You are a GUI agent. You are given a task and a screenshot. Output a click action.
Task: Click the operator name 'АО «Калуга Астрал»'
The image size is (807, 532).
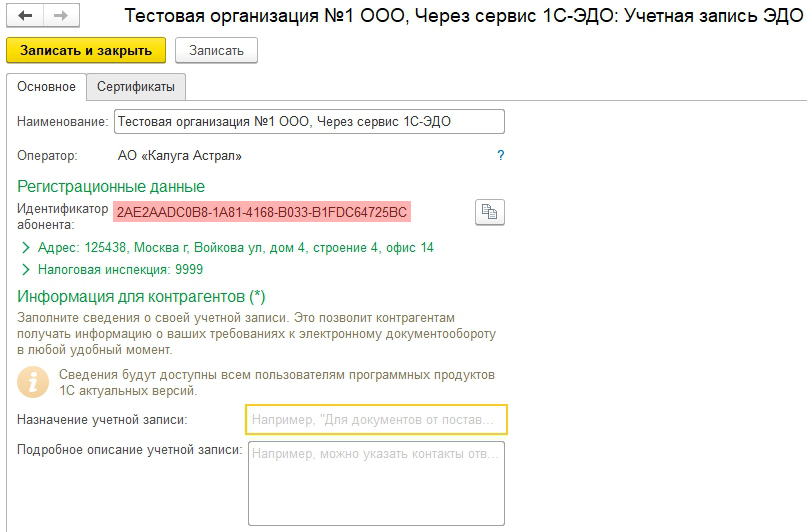pos(180,156)
